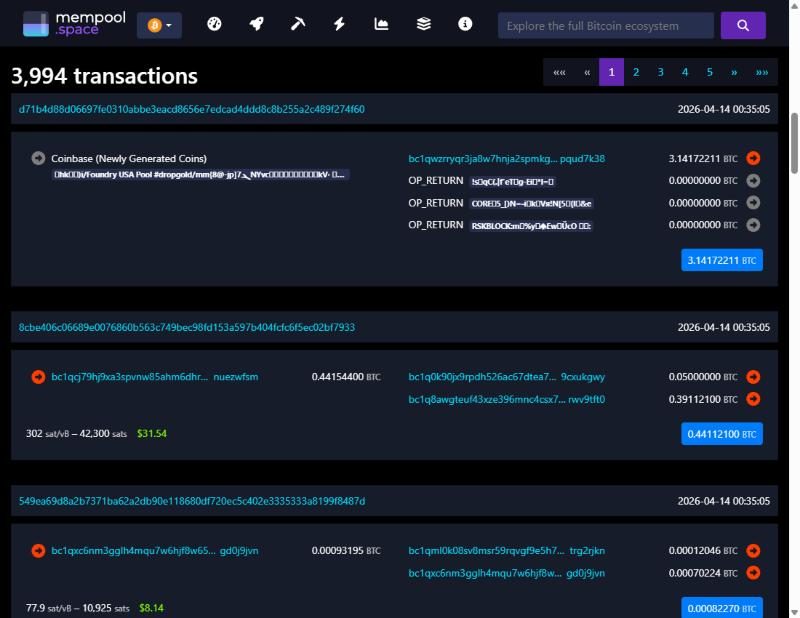Click the page vertical scrollbar thumb

(794, 144)
